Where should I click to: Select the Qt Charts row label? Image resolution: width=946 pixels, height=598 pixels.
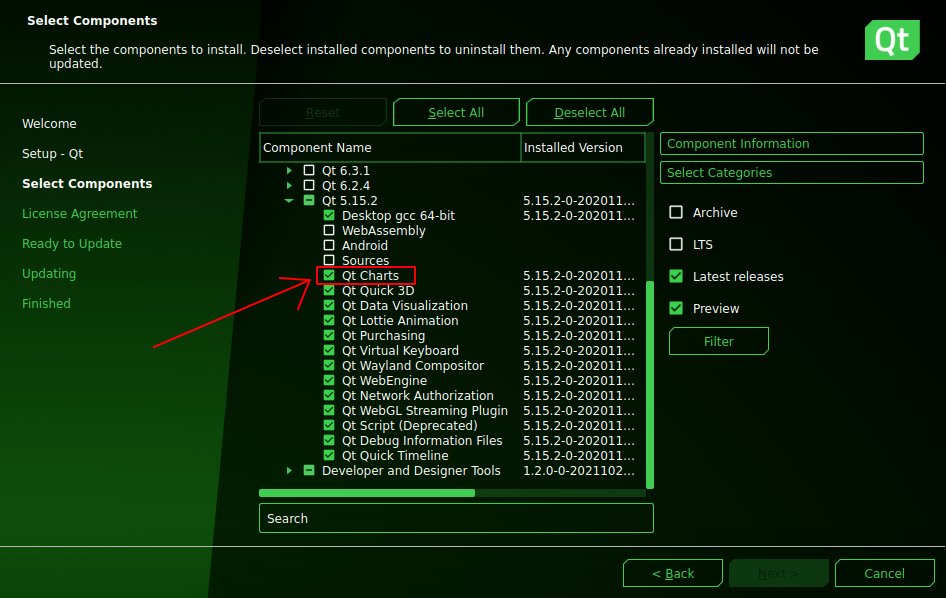coord(370,276)
